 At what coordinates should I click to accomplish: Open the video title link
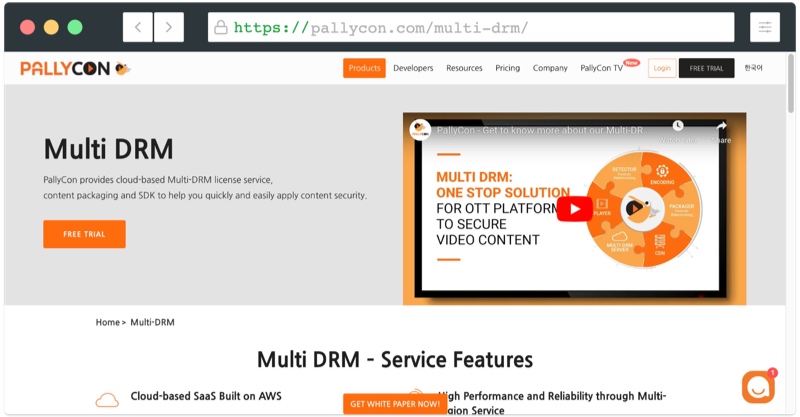tap(542, 131)
